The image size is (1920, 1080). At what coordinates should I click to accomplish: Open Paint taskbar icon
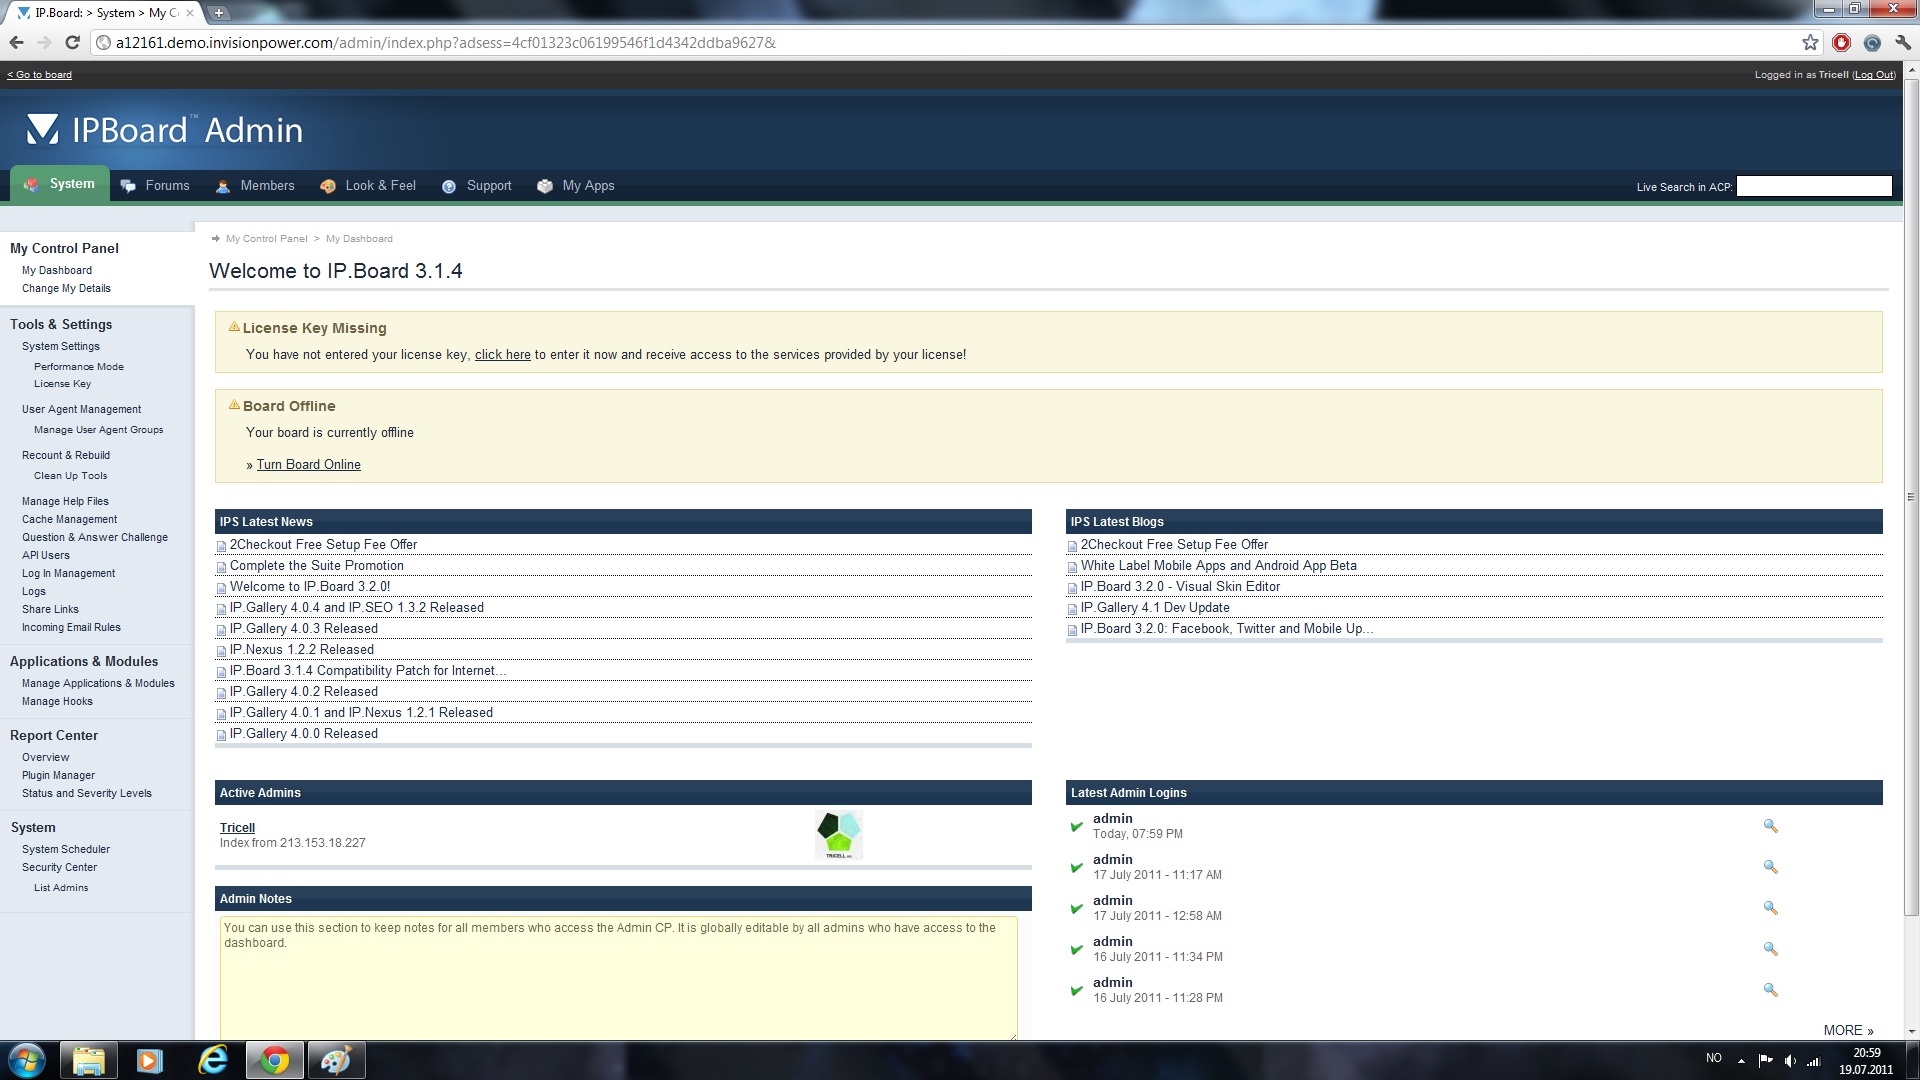pyautogui.click(x=336, y=1060)
